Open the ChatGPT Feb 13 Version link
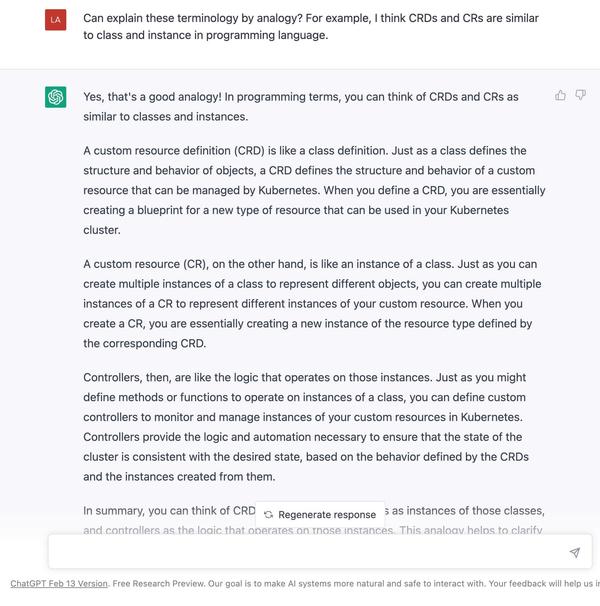The height and width of the screenshot is (606, 600). (x=59, y=583)
